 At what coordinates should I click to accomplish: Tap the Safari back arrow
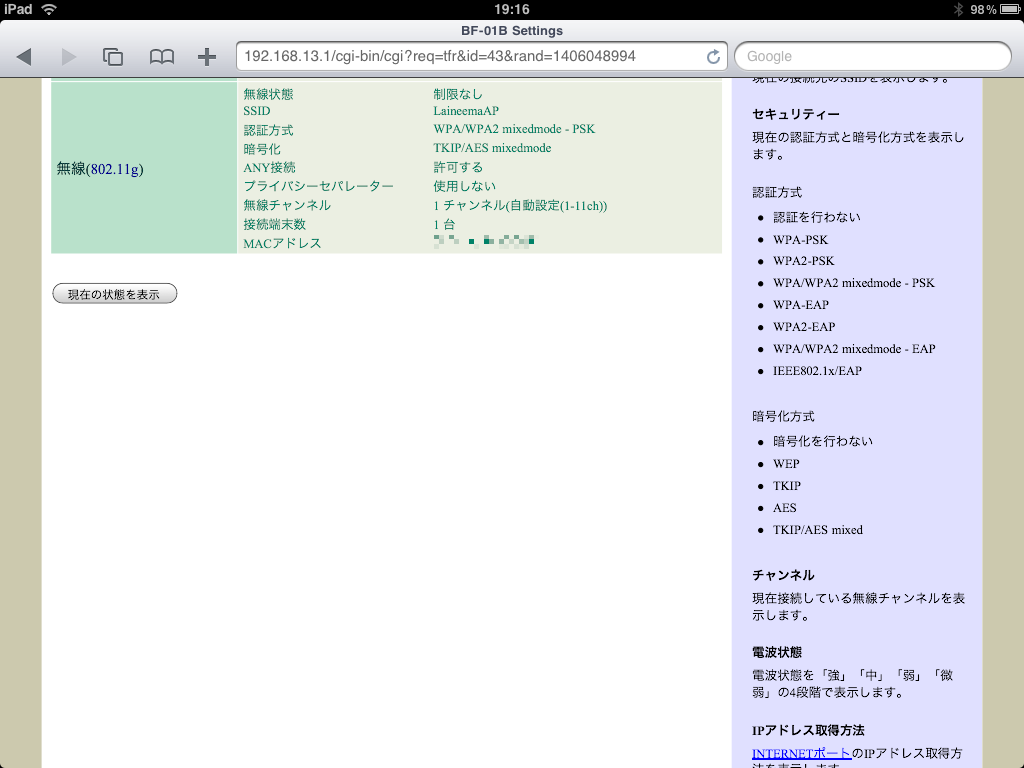pyautogui.click(x=24, y=57)
